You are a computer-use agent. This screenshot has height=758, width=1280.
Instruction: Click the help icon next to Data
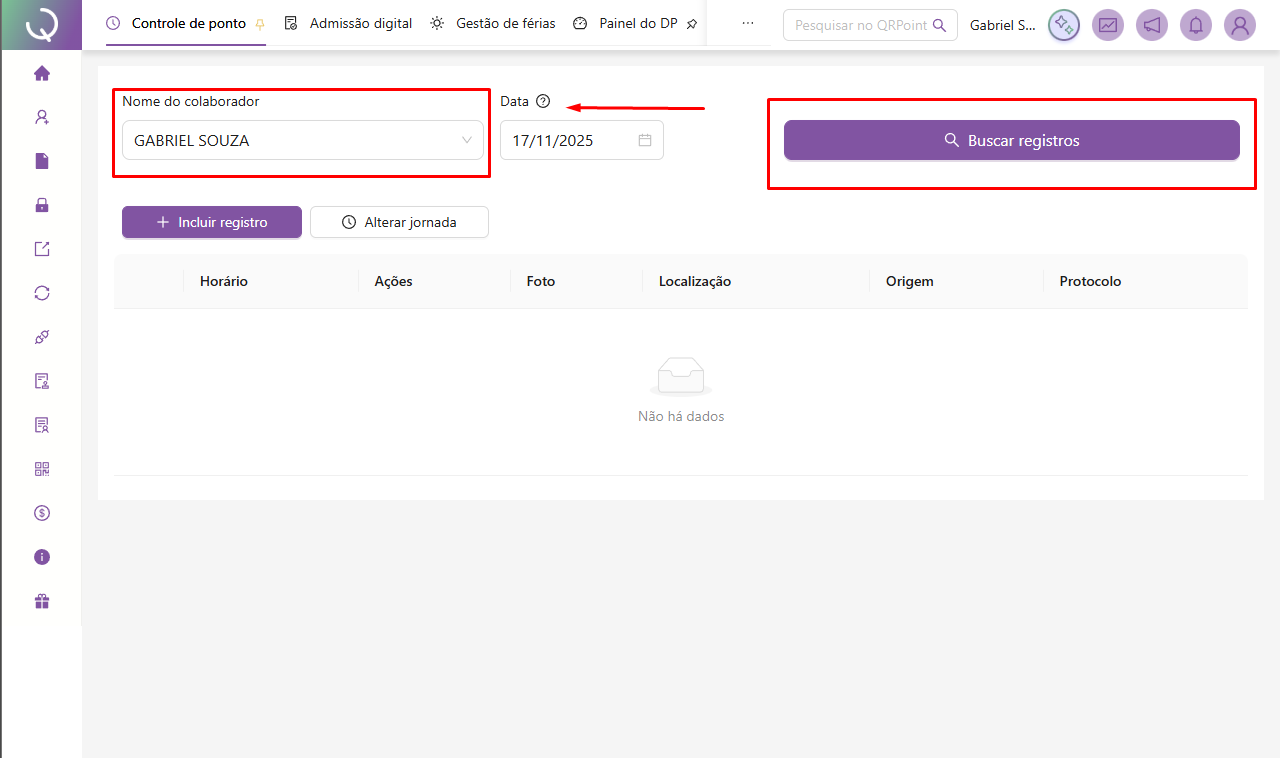[x=543, y=101]
